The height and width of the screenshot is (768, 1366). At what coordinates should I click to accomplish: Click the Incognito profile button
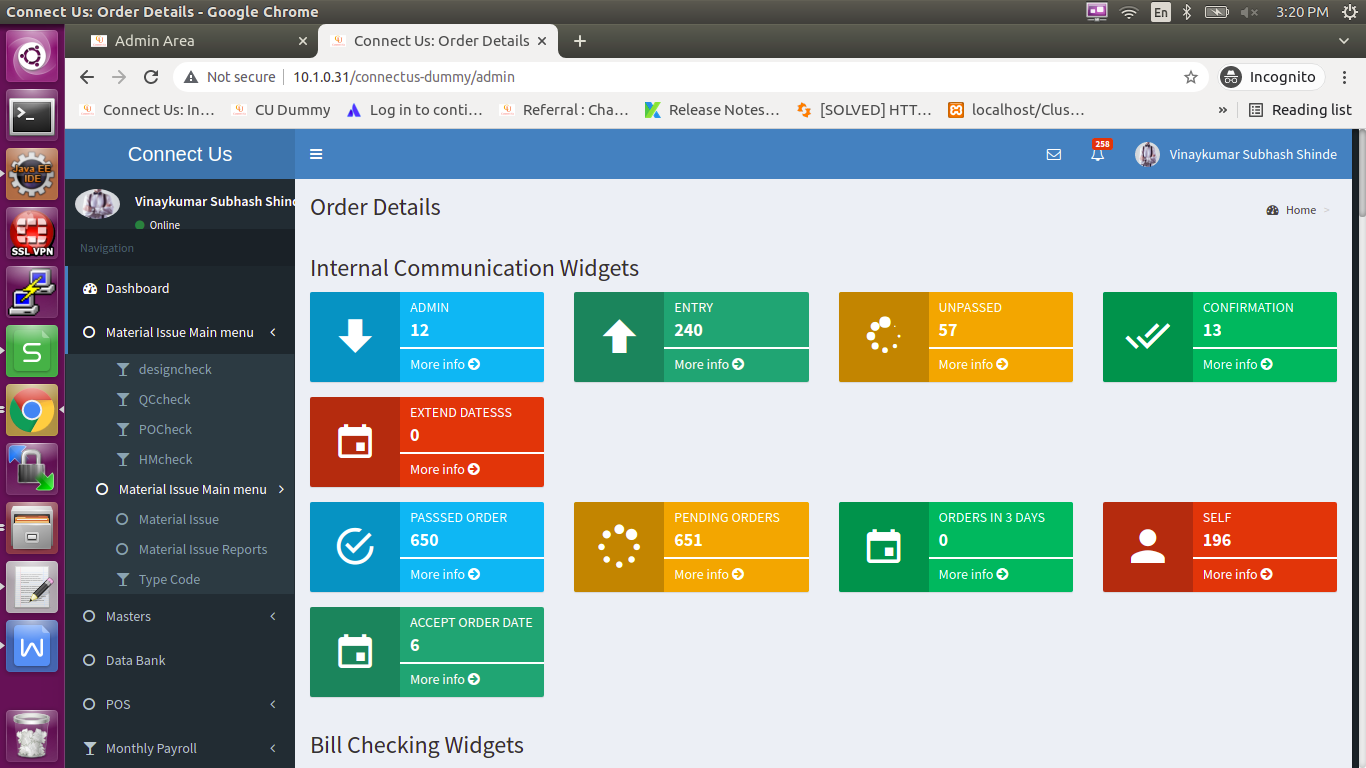1271,77
